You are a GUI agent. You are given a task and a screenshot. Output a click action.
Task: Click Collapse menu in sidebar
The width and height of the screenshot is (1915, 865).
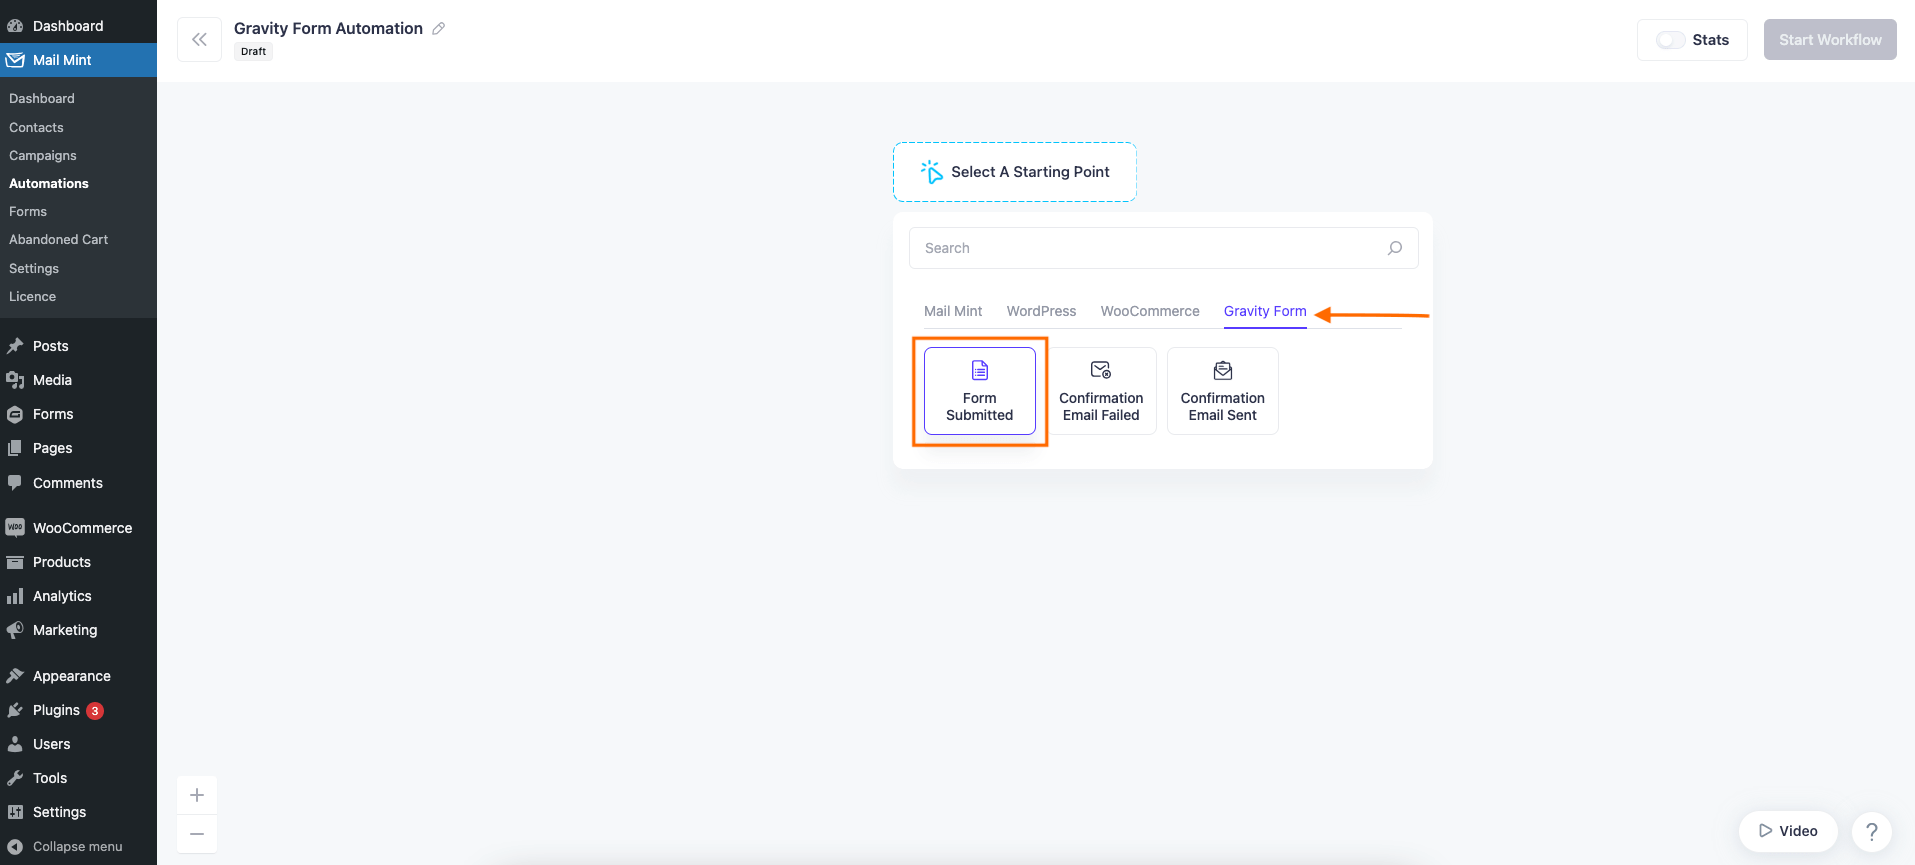point(78,846)
